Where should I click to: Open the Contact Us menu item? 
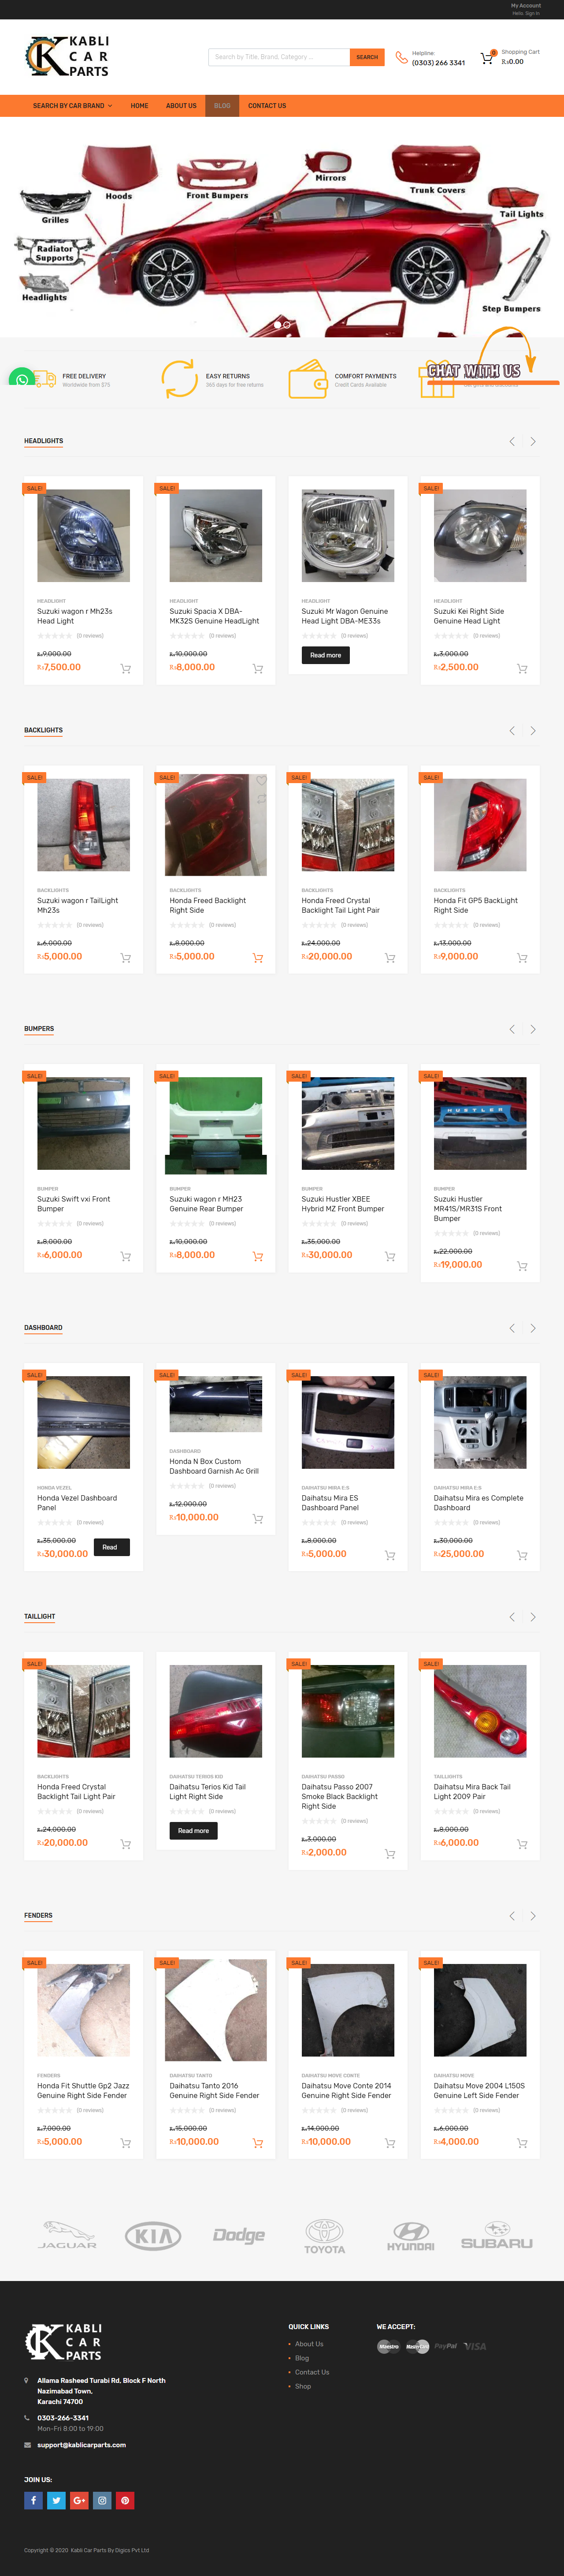pyautogui.click(x=267, y=105)
